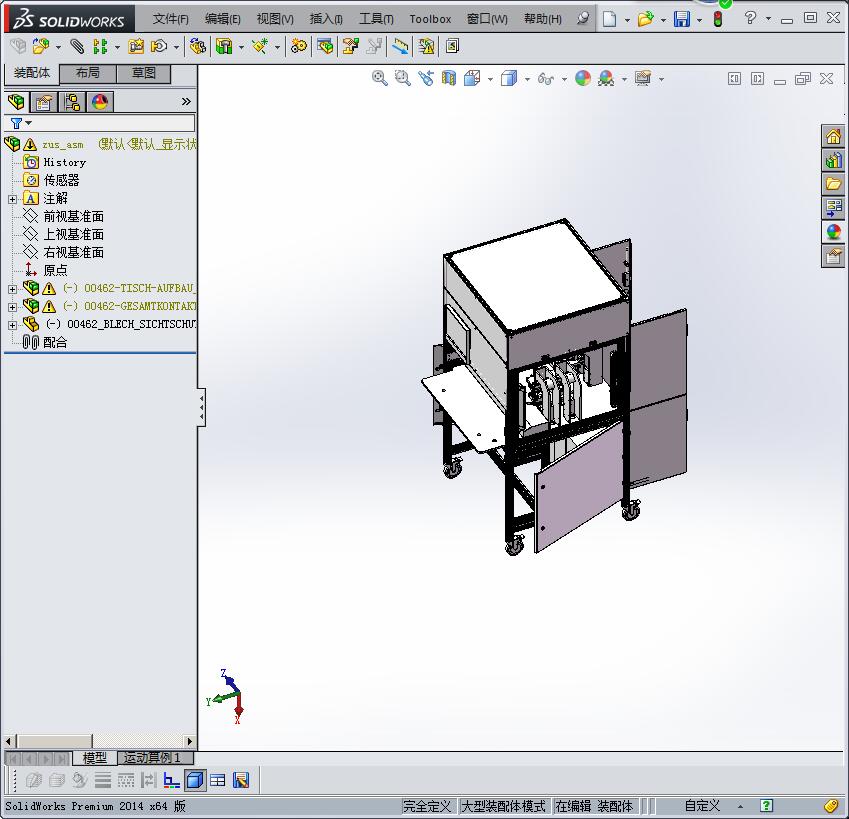
Task: Open the hide/show items dropdown arrow
Action: [564, 80]
